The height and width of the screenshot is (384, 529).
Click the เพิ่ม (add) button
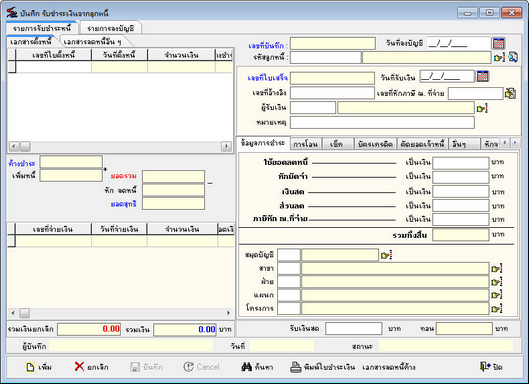coord(38,367)
